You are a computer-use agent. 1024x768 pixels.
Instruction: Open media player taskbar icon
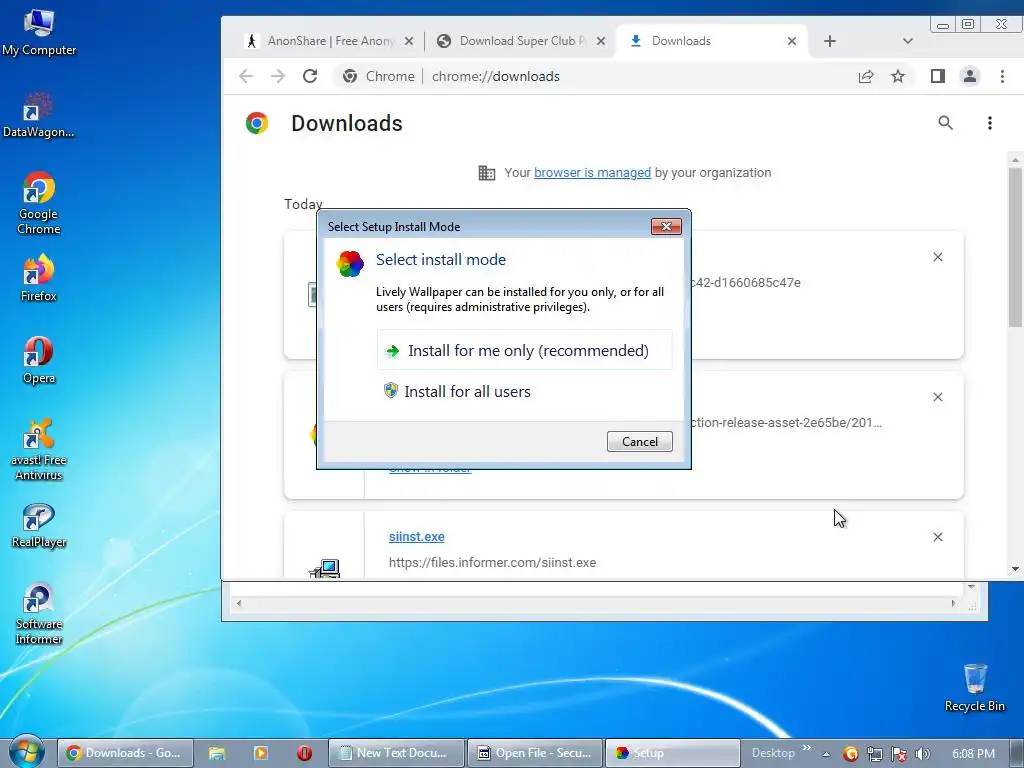[261, 753]
